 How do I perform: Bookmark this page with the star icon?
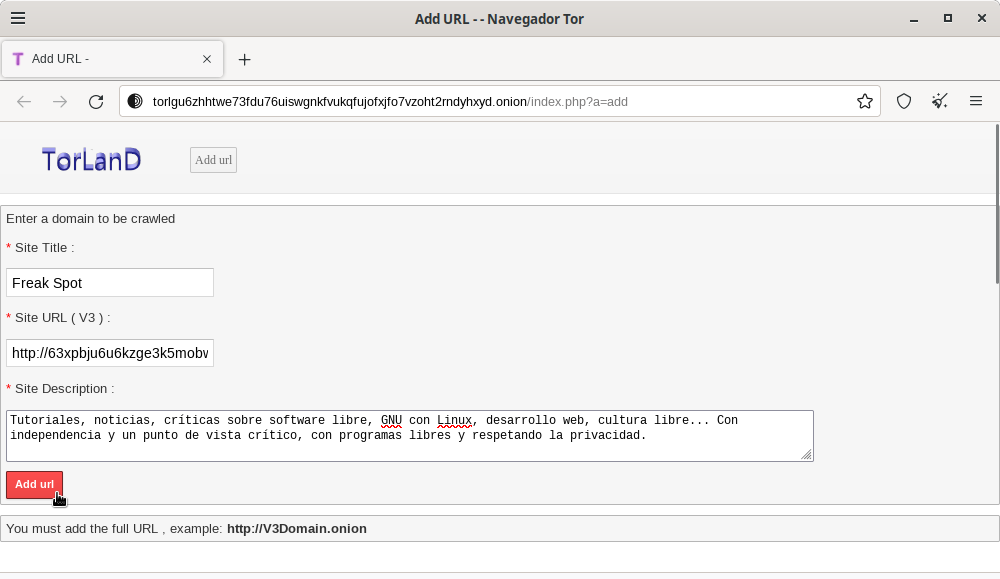tap(865, 101)
